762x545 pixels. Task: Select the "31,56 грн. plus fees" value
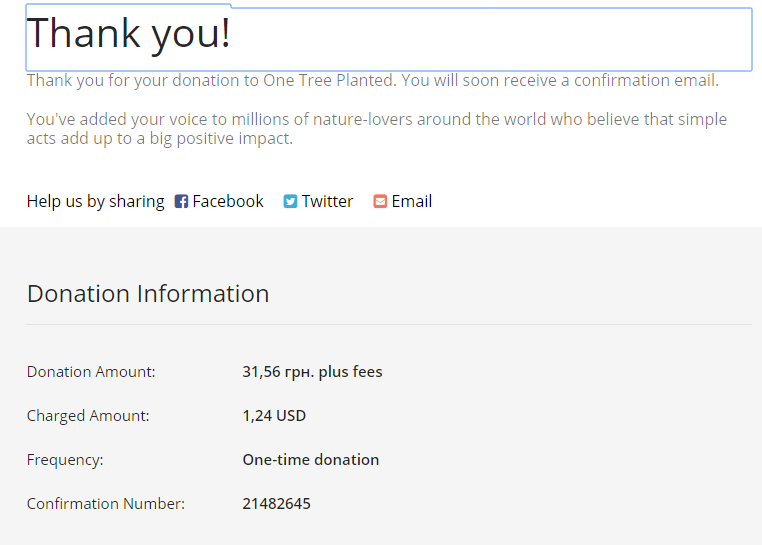click(312, 372)
